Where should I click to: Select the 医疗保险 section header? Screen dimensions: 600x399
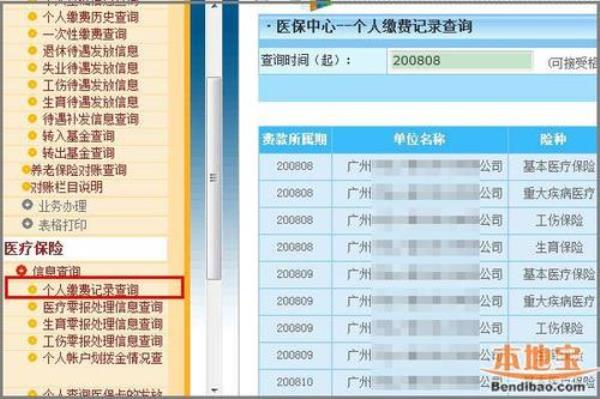34,248
